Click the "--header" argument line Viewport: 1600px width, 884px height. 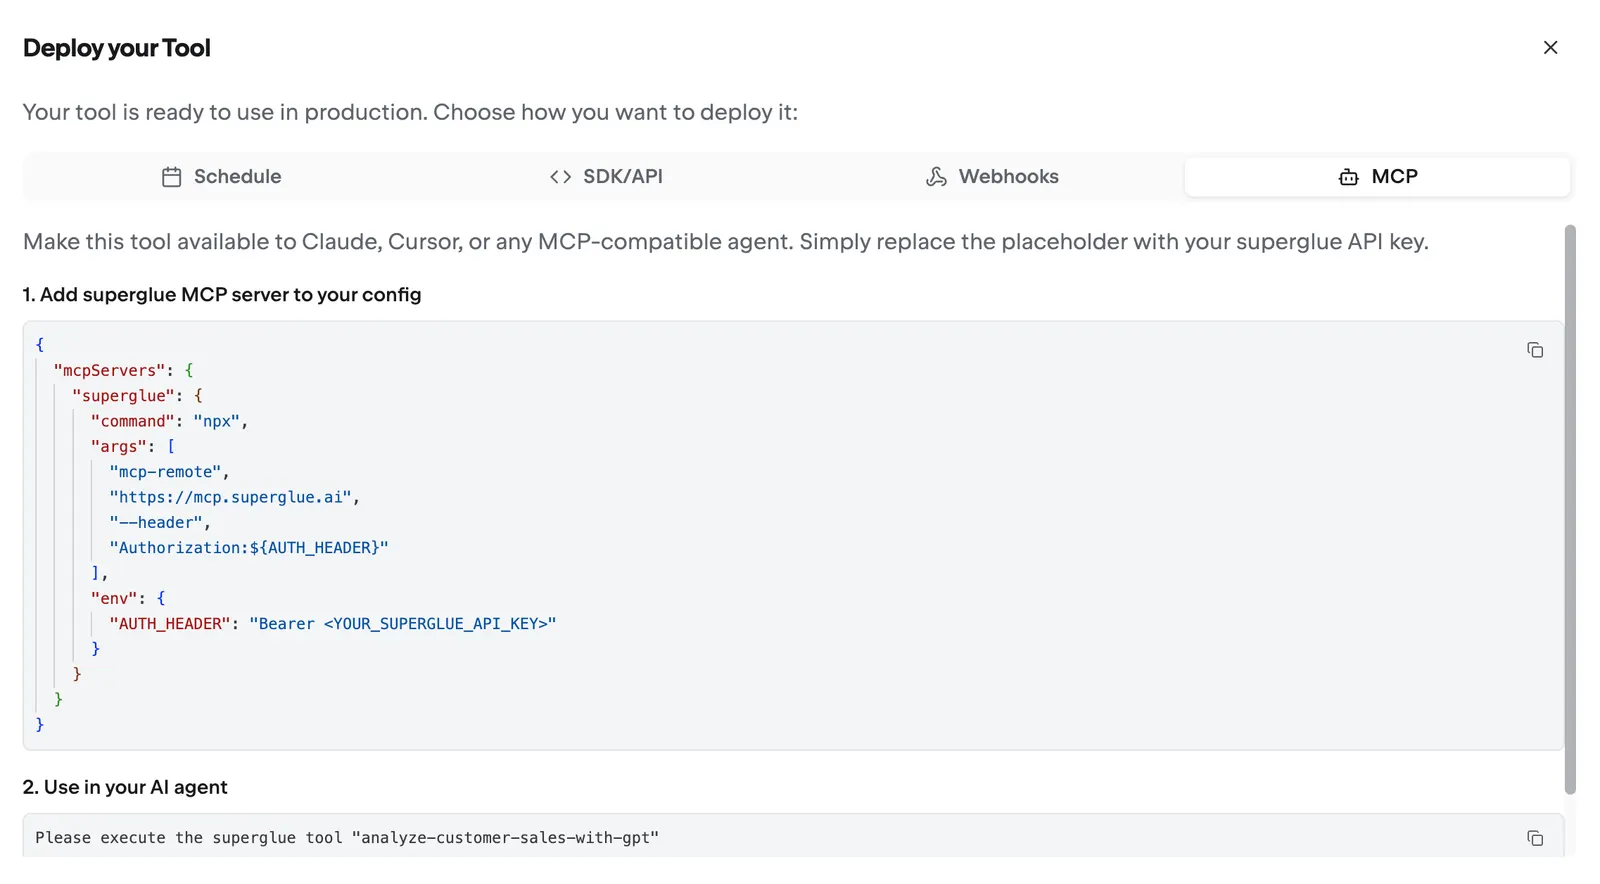(x=160, y=523)
